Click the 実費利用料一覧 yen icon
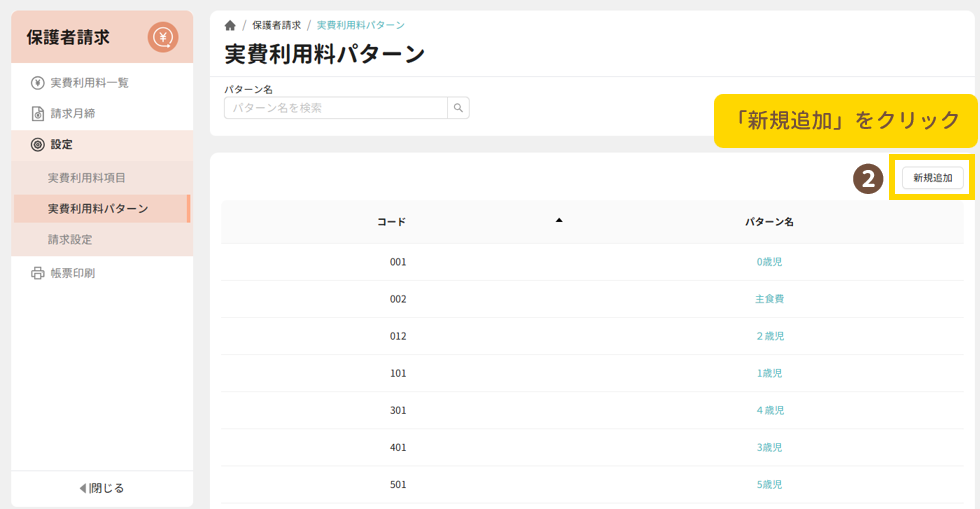Image resolution: width=980 pixels, height=509 pixels. pos(38,83)
